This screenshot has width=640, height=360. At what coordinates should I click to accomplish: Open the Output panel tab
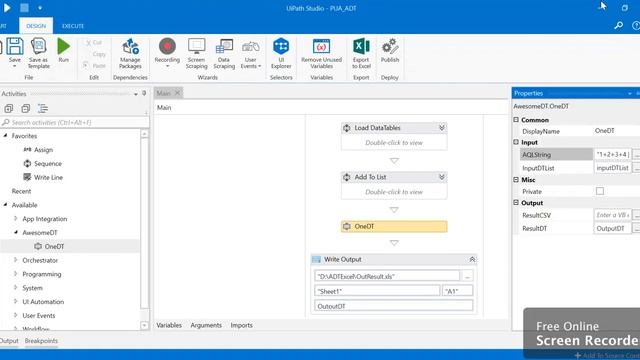click(x=9, y=341)
